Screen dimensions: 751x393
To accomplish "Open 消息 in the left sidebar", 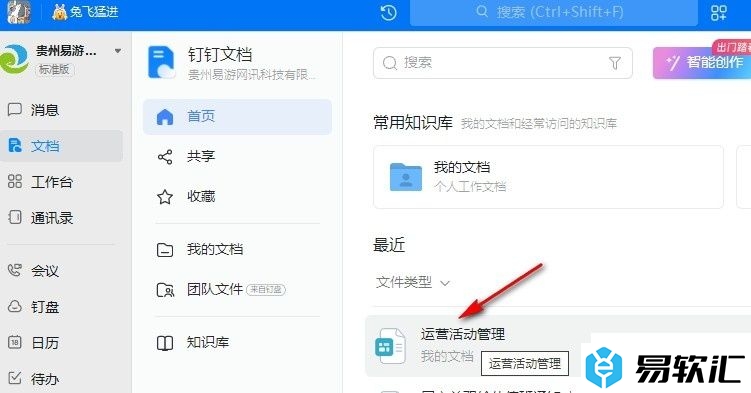I will coord(61,110).
